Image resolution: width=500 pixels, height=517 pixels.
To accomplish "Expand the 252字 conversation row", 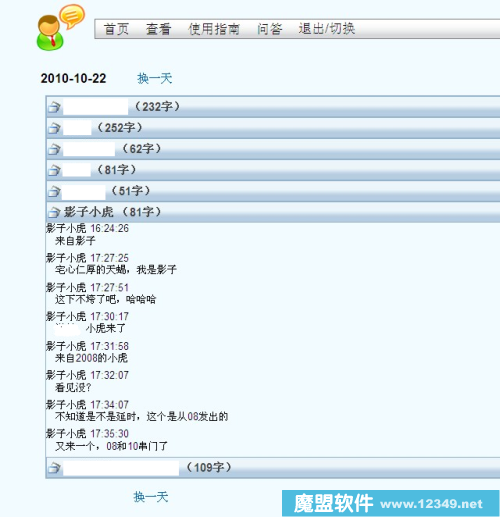I will (x=273, y=128).
